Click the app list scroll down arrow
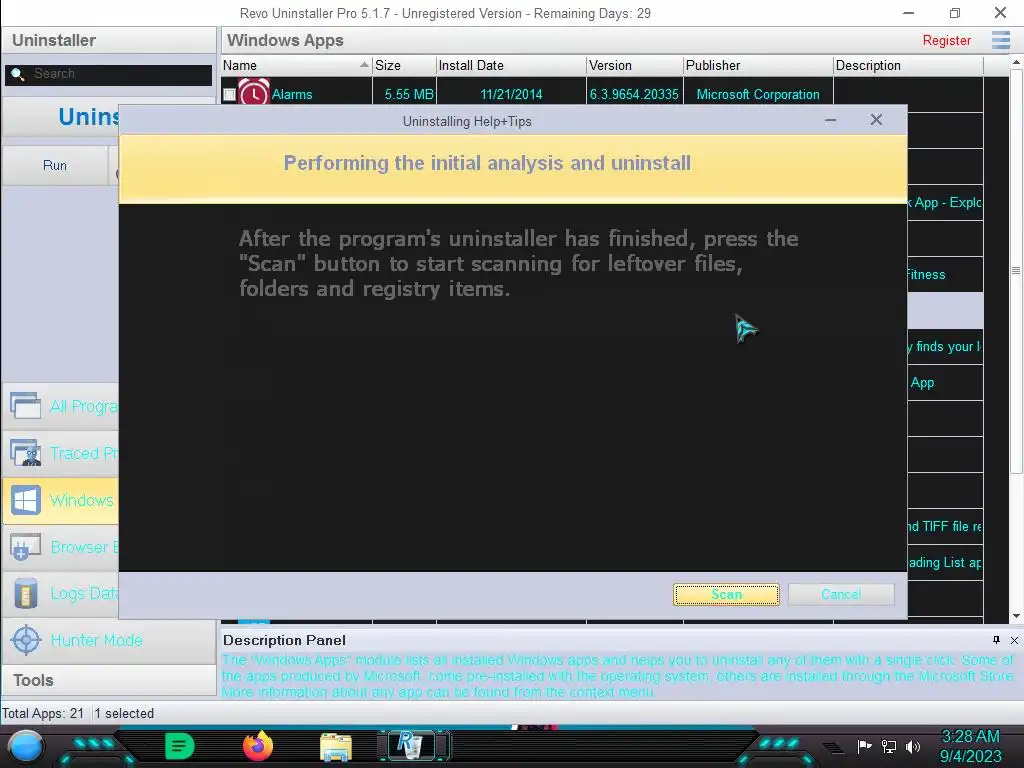The image size is (1024, 768). 1016,616
